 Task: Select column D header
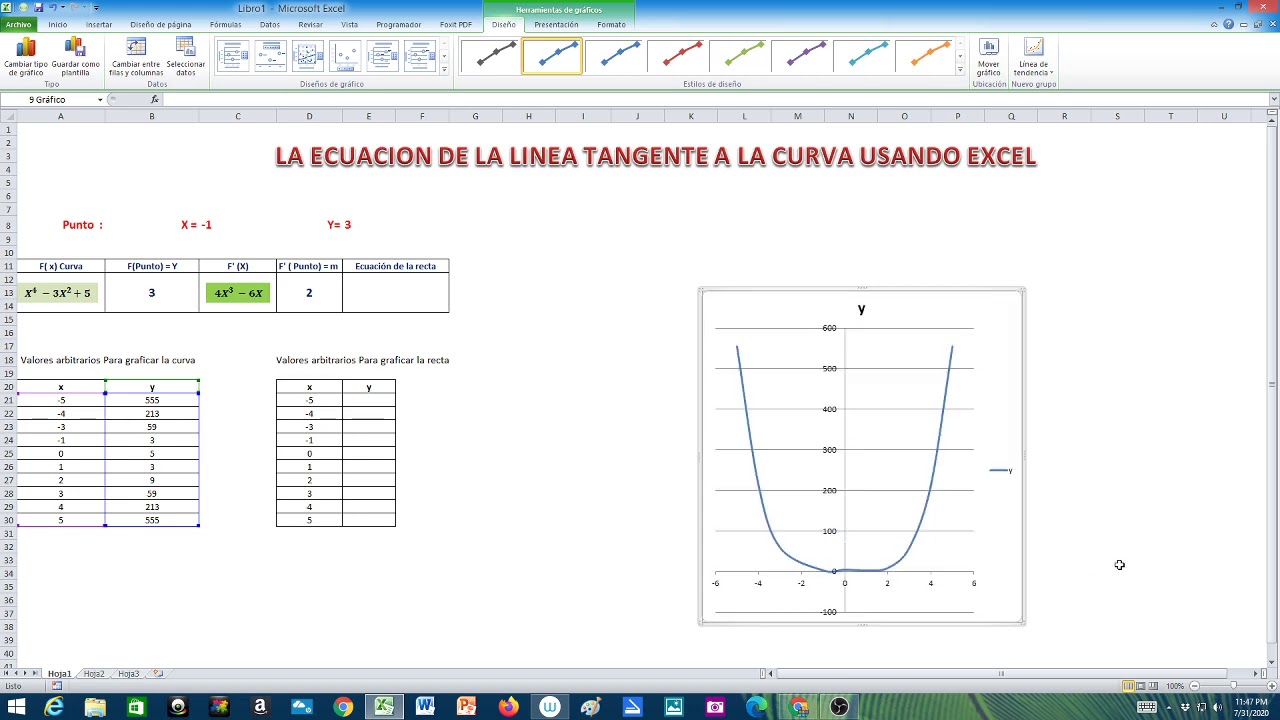(309, 116)
